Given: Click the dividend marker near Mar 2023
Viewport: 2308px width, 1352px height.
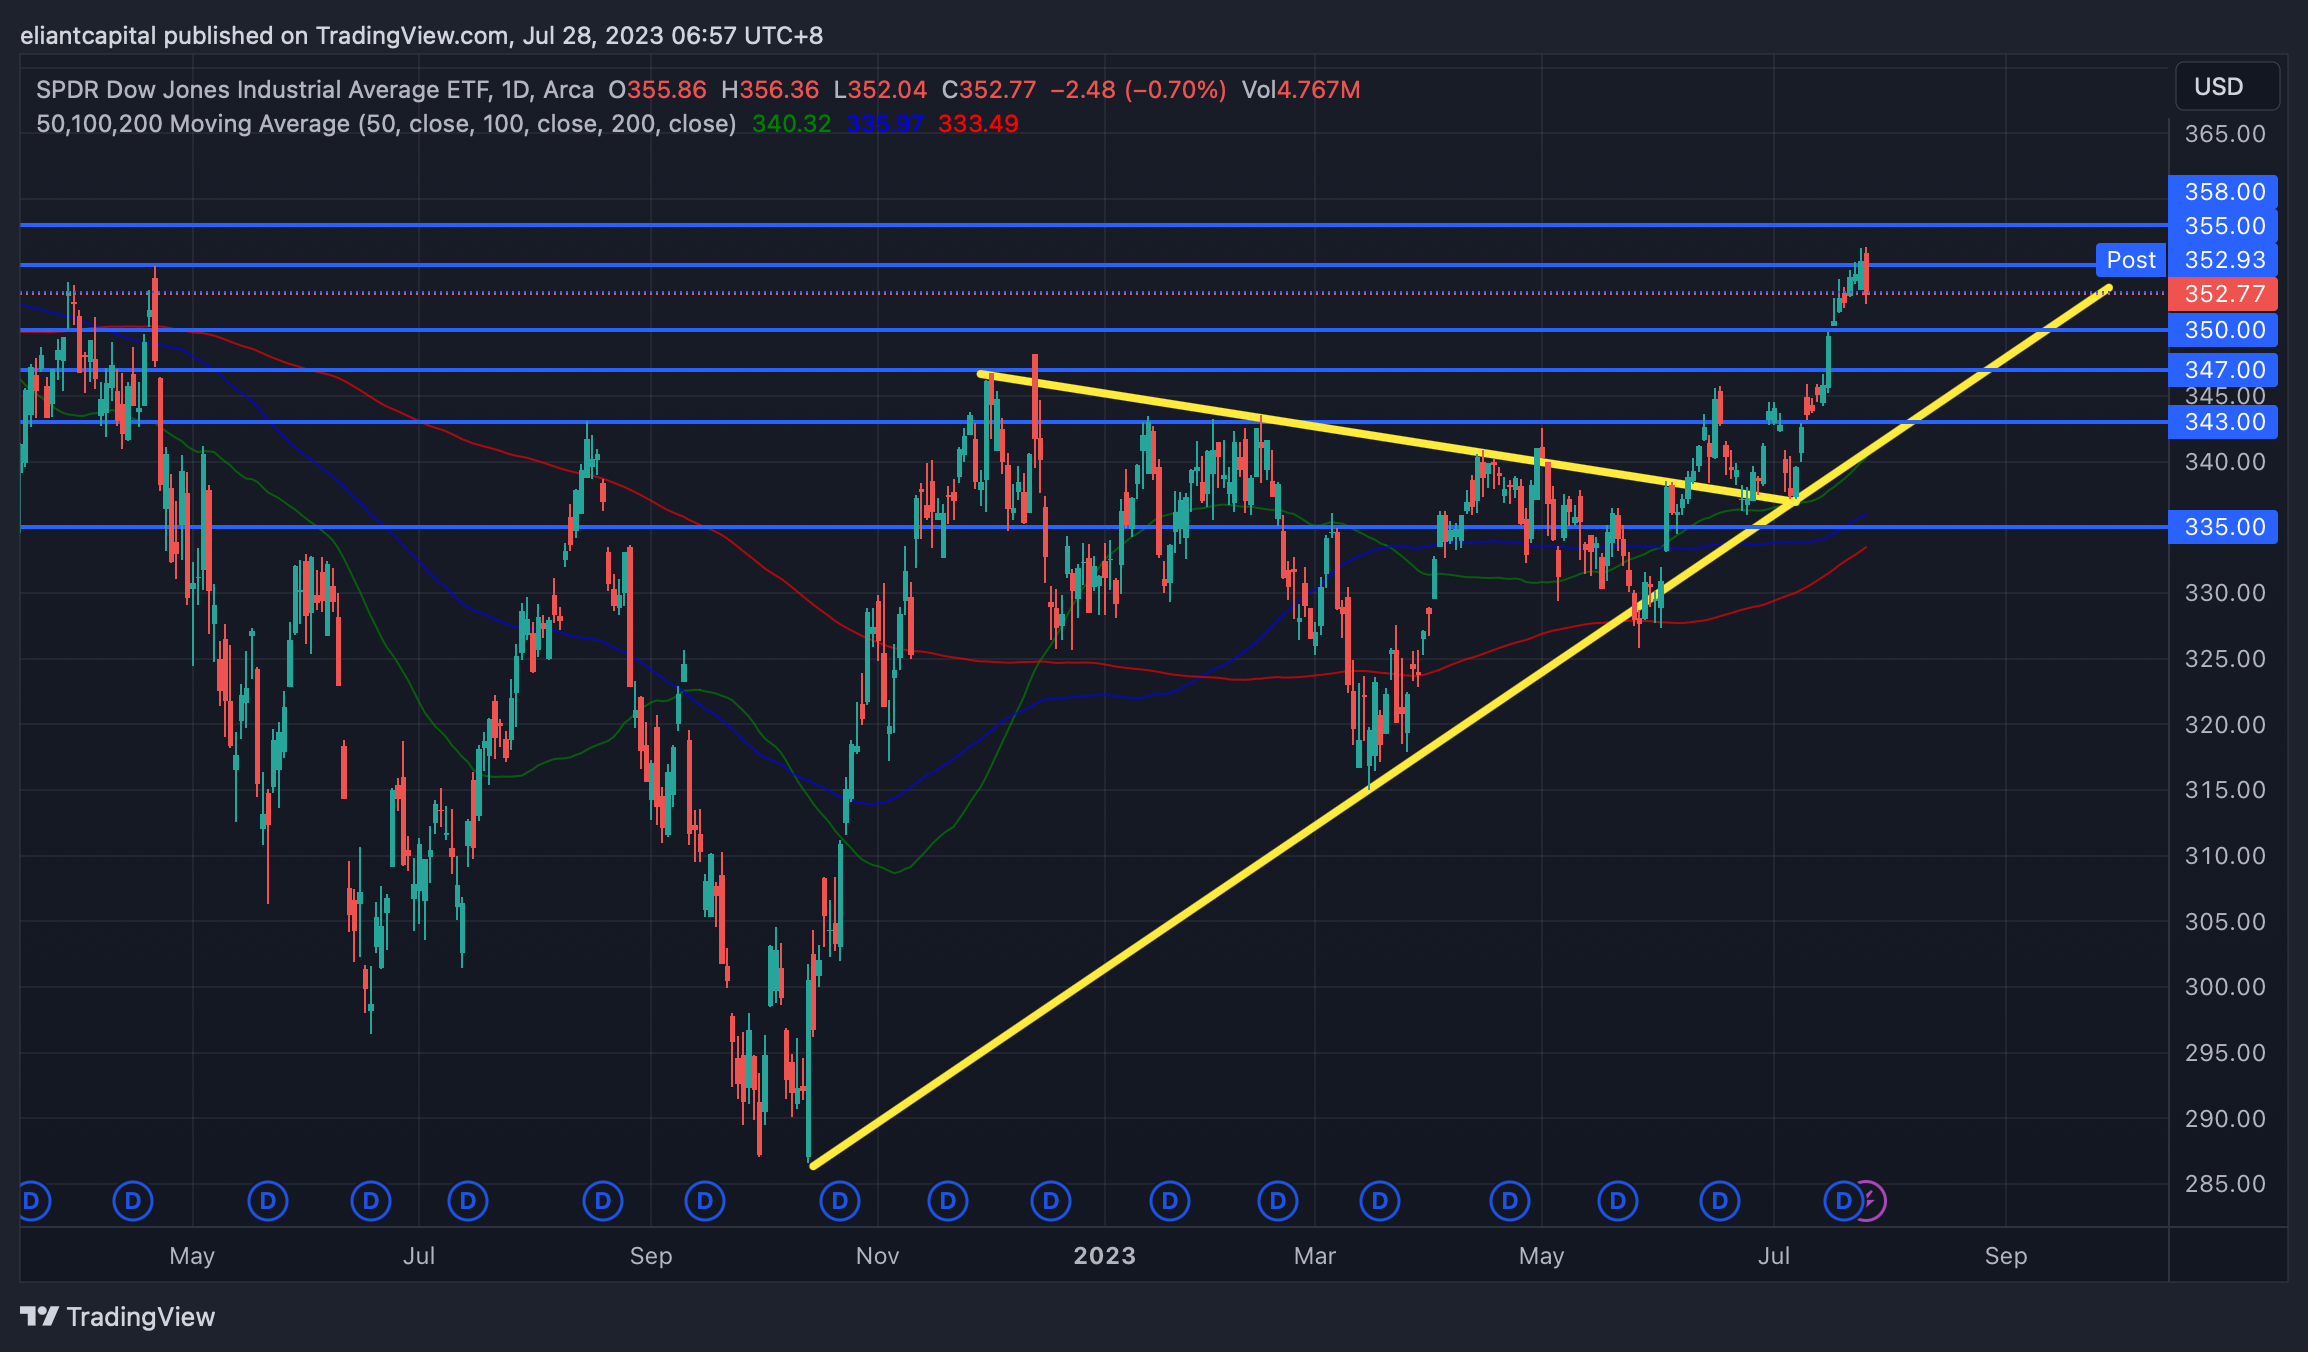Looking at the screenshot, I should [x=1277, y=1202].
